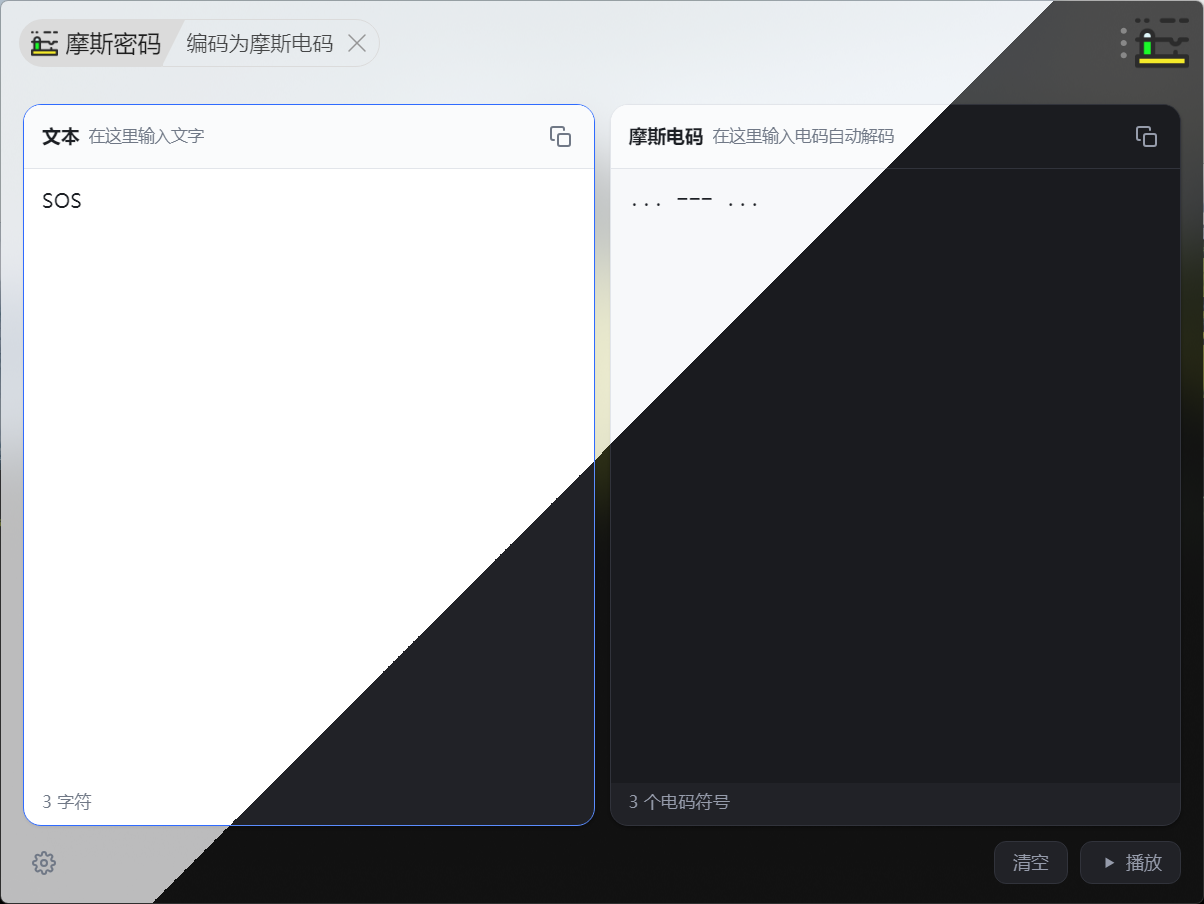Copy the text panel content
The width and height of the screenshot is (1204, 904).
(x=560, y=137)
